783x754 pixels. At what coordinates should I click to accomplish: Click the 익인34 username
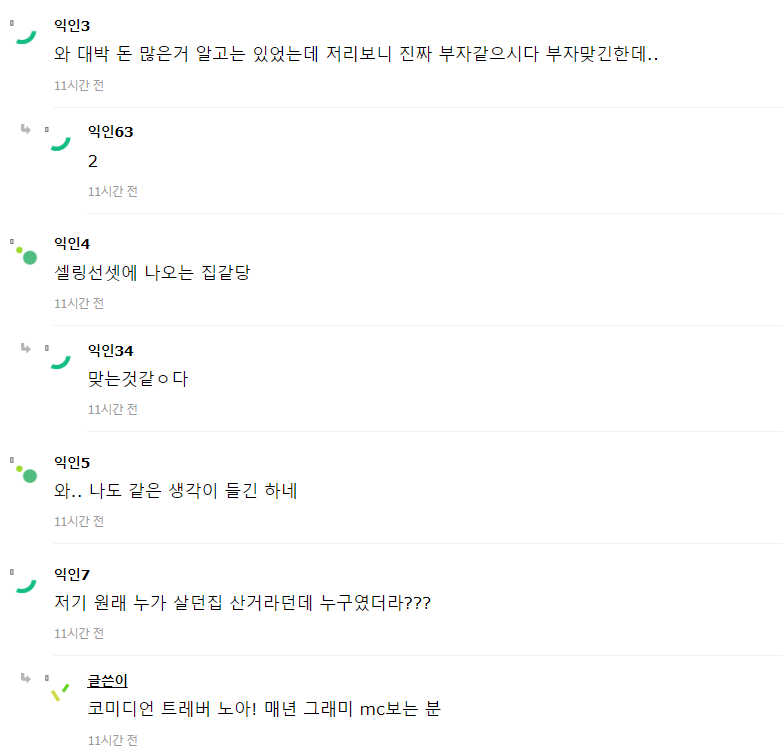pyautogui.click(x=110, y=350)
